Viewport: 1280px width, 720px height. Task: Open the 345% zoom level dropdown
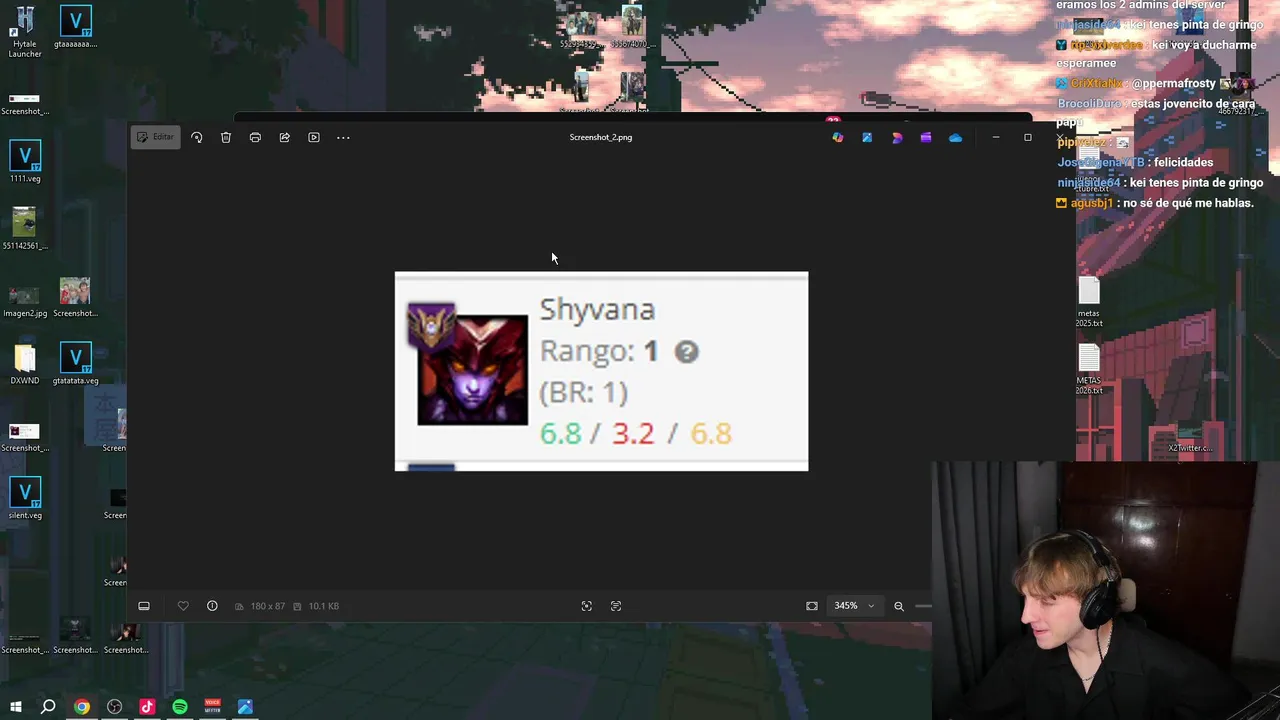pos(855,606)
